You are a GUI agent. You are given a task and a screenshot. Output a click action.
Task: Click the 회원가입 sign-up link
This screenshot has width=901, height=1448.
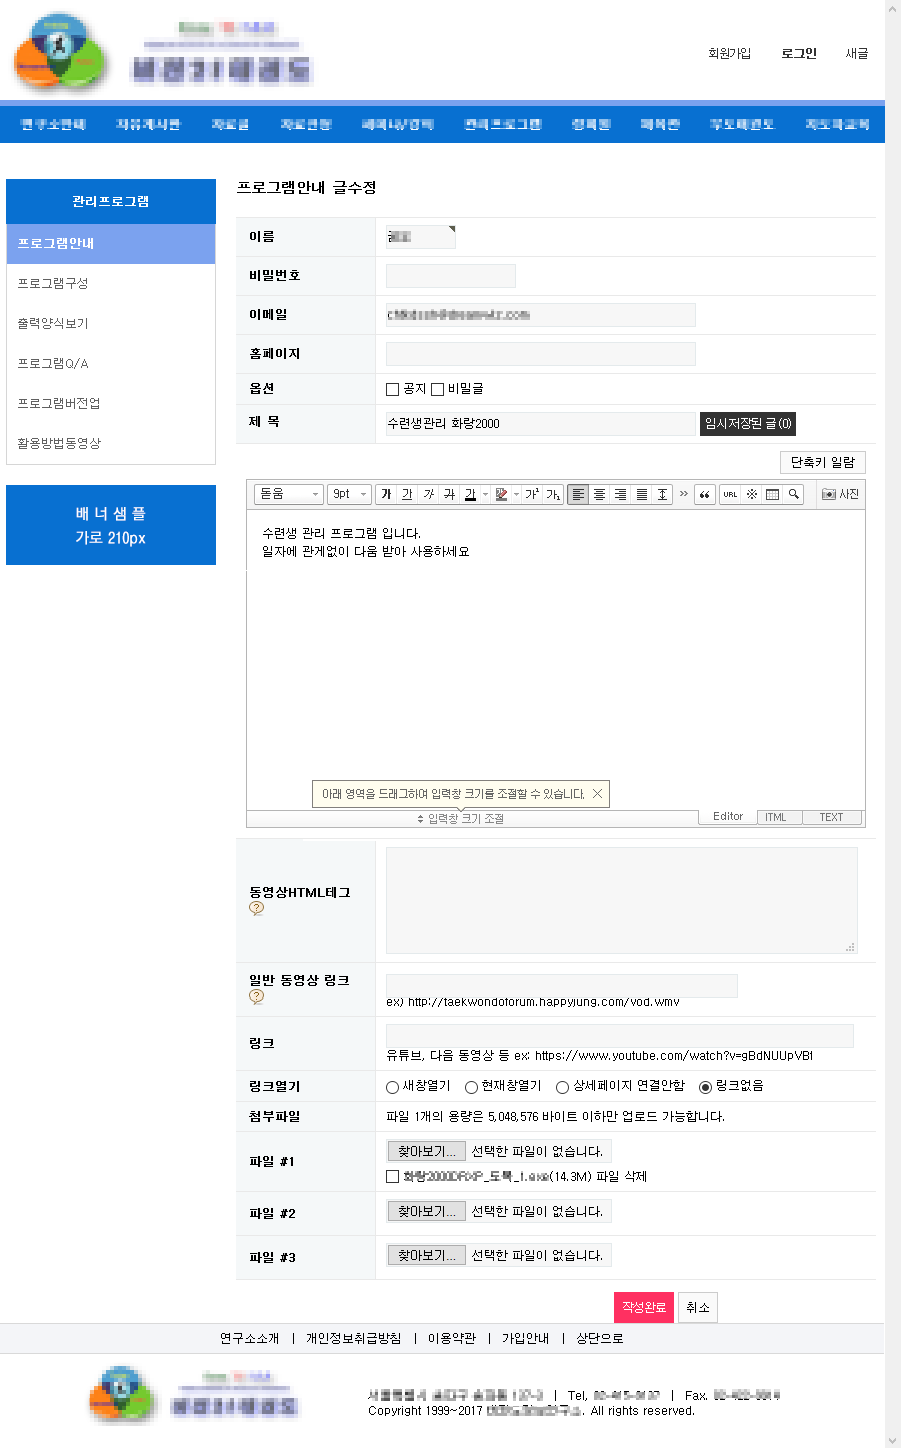[728, 54]
